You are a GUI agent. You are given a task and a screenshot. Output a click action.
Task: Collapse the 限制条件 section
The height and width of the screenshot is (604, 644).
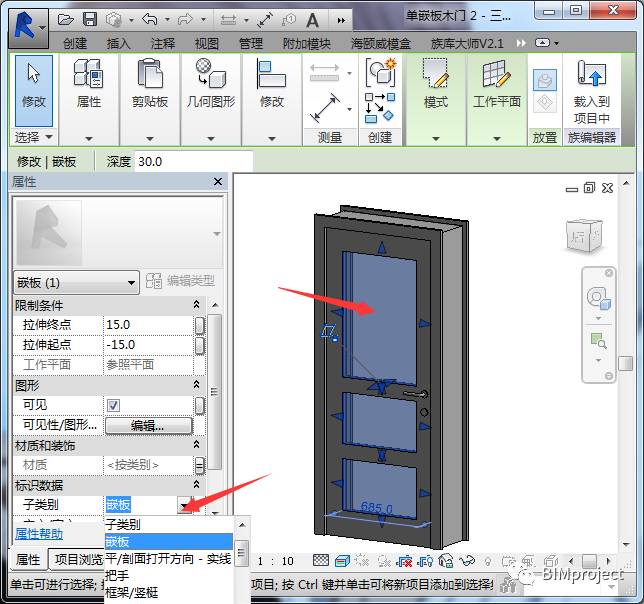pos(196,304)
